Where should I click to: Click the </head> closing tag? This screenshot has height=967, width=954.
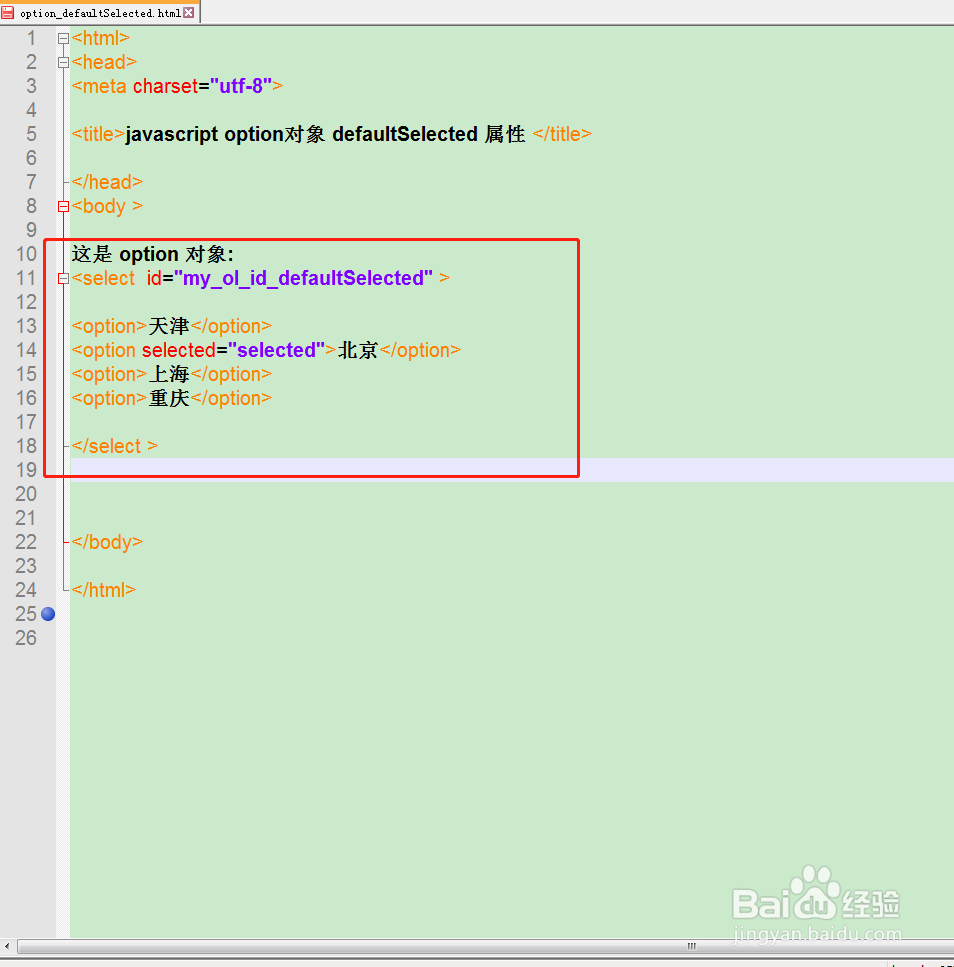(107, 183)
